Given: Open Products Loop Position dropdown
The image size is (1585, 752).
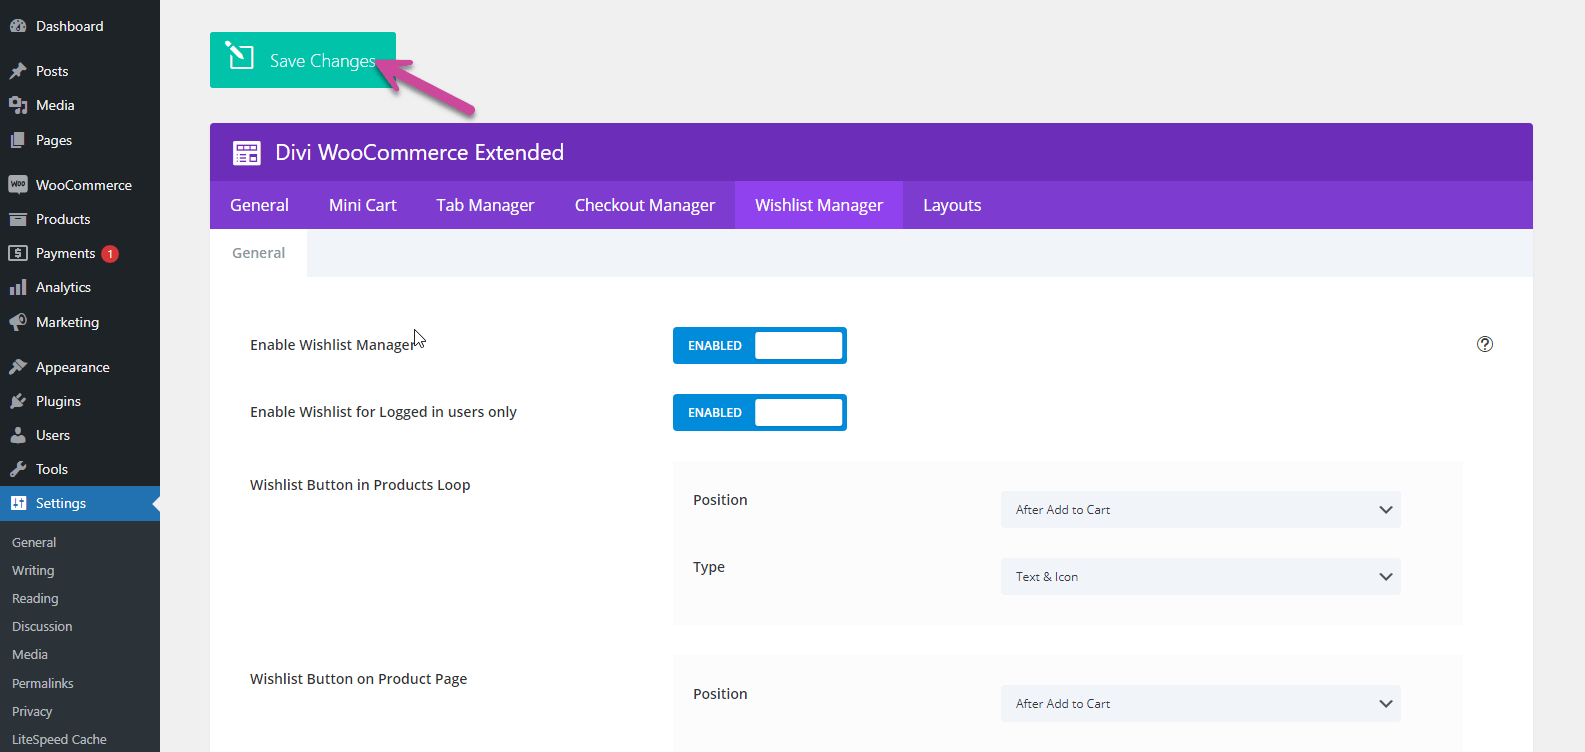Looking at the screenshot, I should point(1200,509).
